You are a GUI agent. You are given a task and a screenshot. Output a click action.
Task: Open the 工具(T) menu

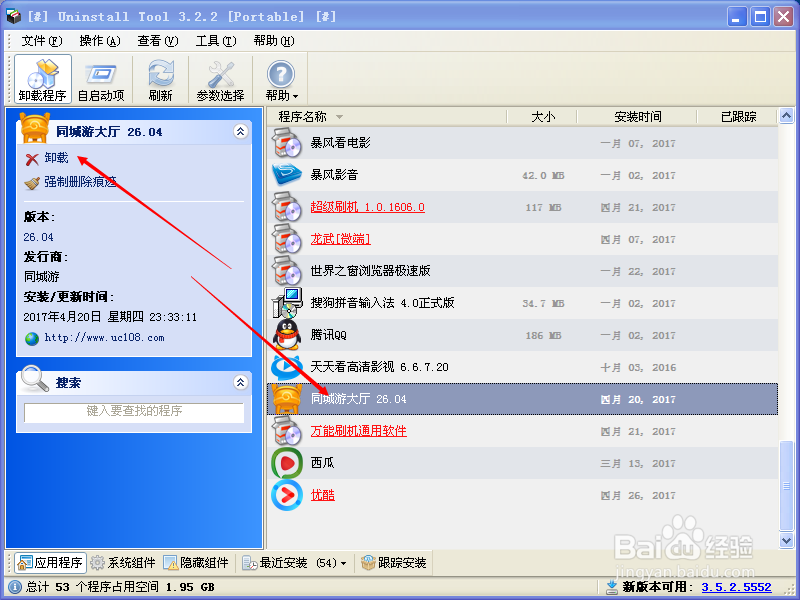[x=216, y=41]
